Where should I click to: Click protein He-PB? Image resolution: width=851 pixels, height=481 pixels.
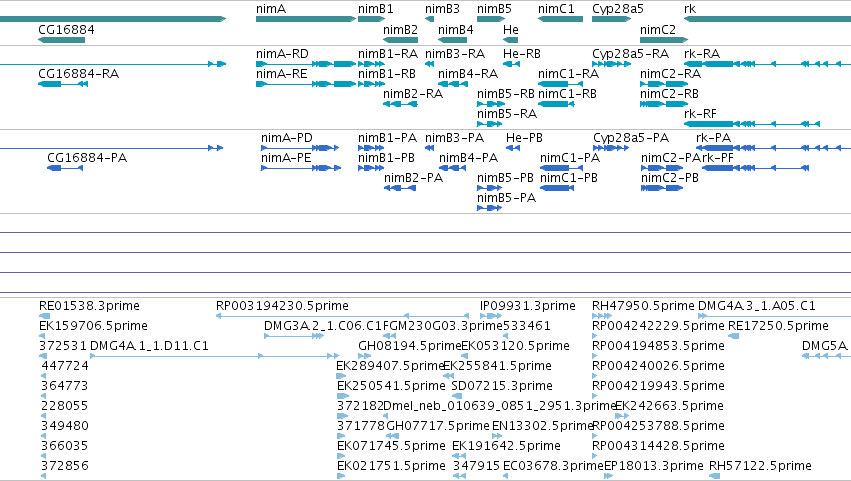513,148
